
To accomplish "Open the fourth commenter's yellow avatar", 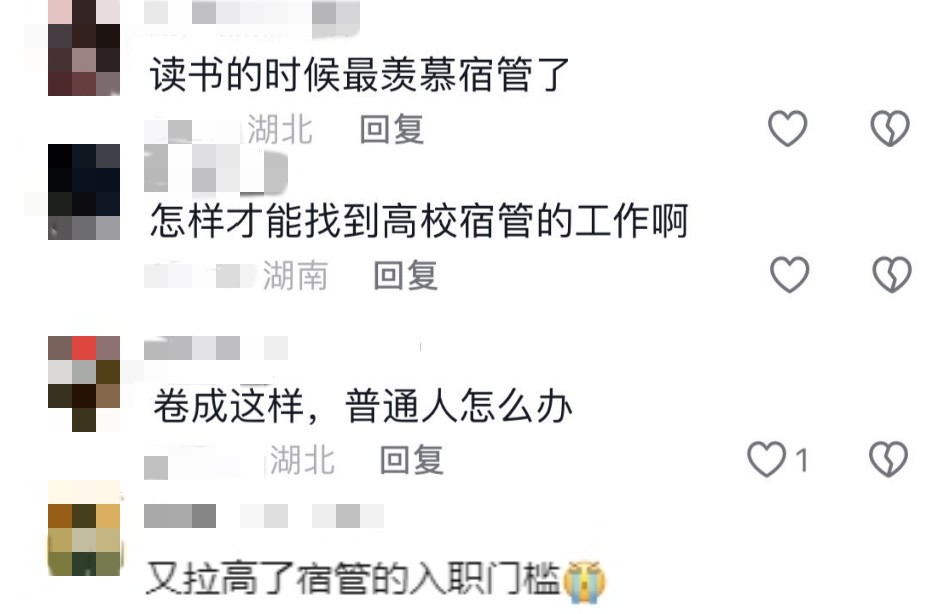I will pos(84,528).
